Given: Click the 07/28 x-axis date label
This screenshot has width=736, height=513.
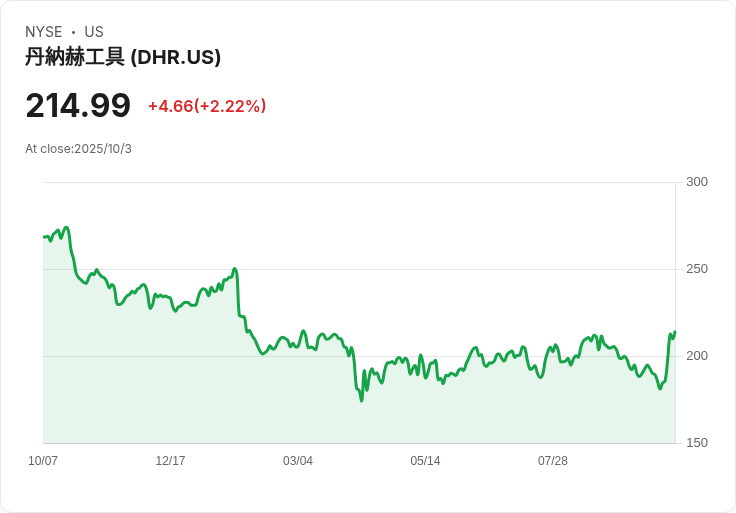Looking at the screenshot, I should (x=552, y=461).
